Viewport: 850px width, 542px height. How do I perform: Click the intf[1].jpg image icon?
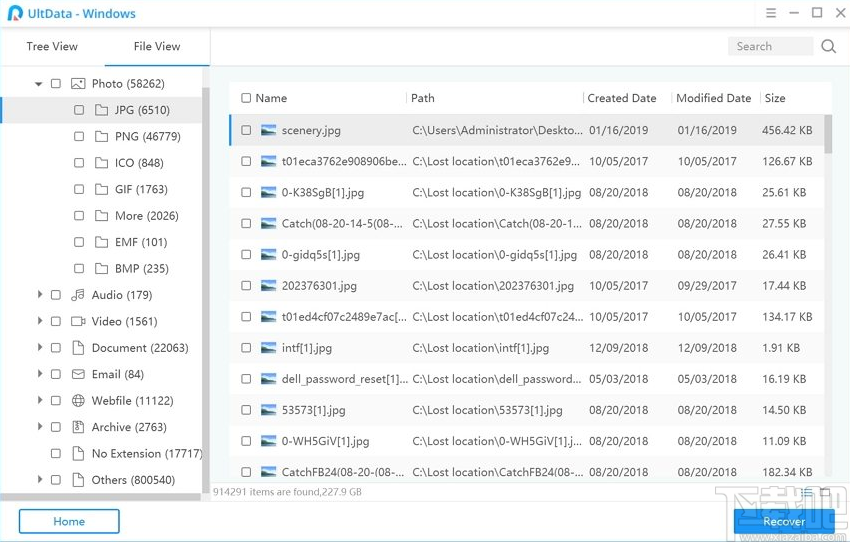268,348
